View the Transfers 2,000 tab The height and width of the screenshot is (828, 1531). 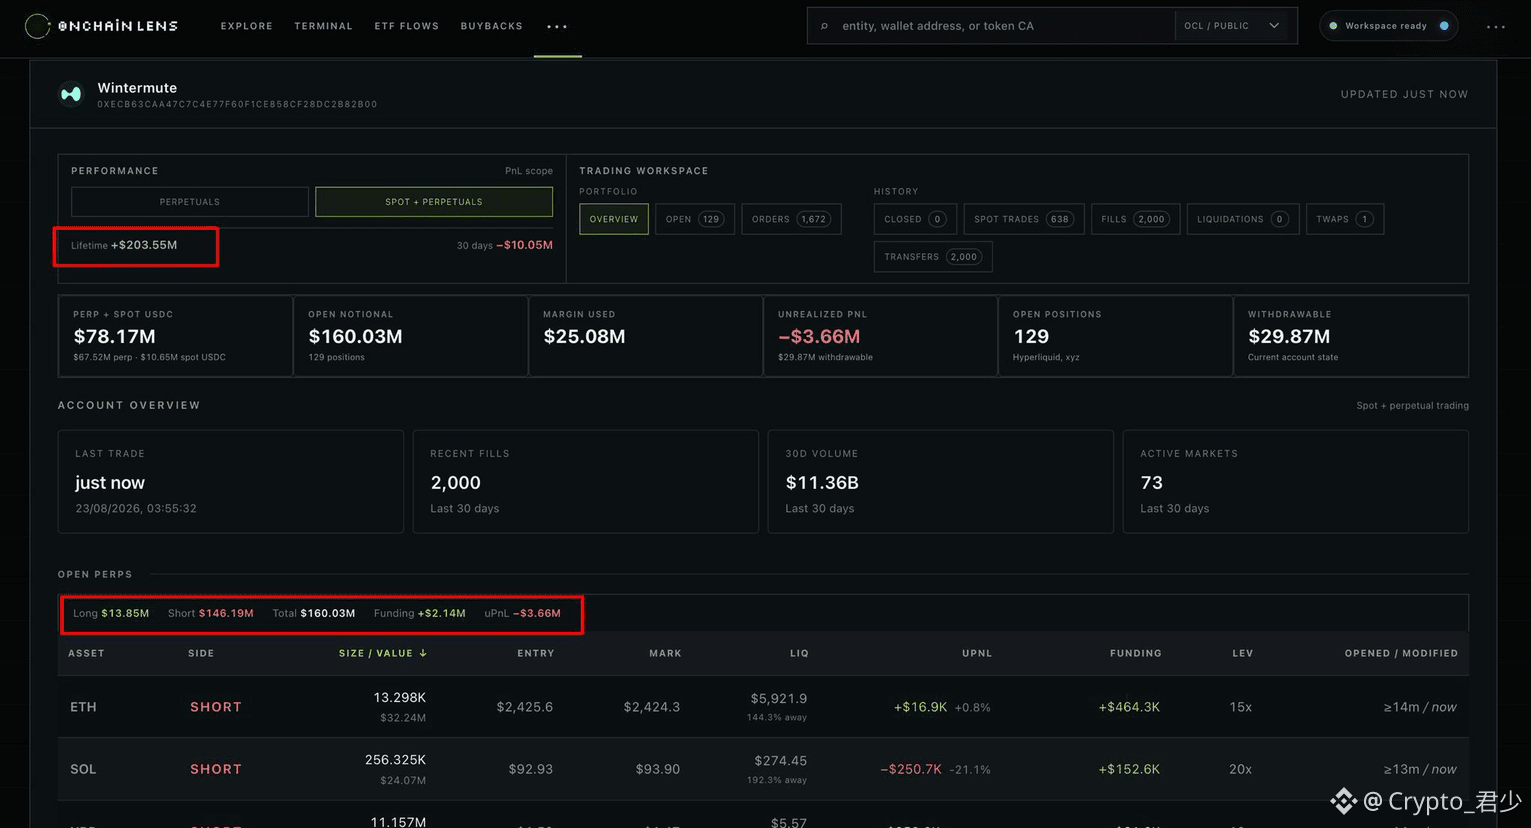tap(933, 257)
